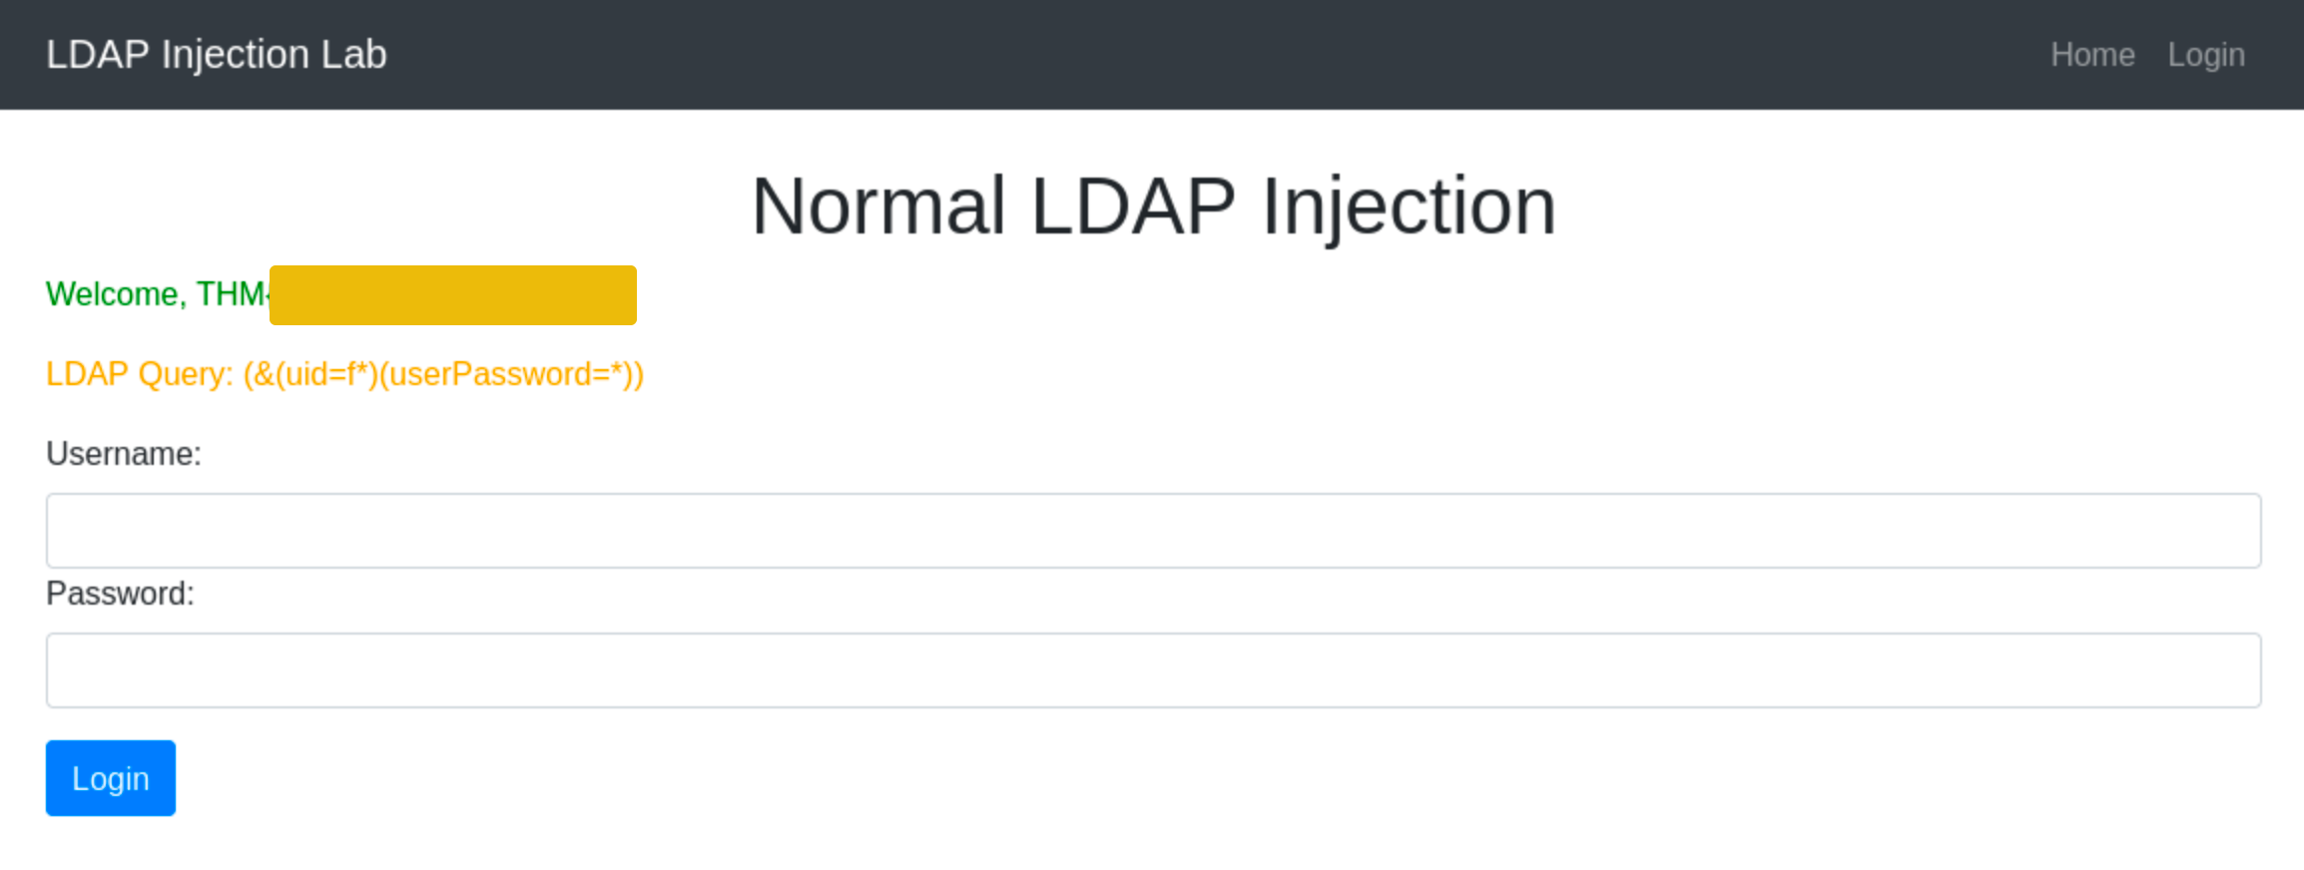Screen dimensions: 2304x870
Task: Focus the Password input field
Action: coord(1152,671)
